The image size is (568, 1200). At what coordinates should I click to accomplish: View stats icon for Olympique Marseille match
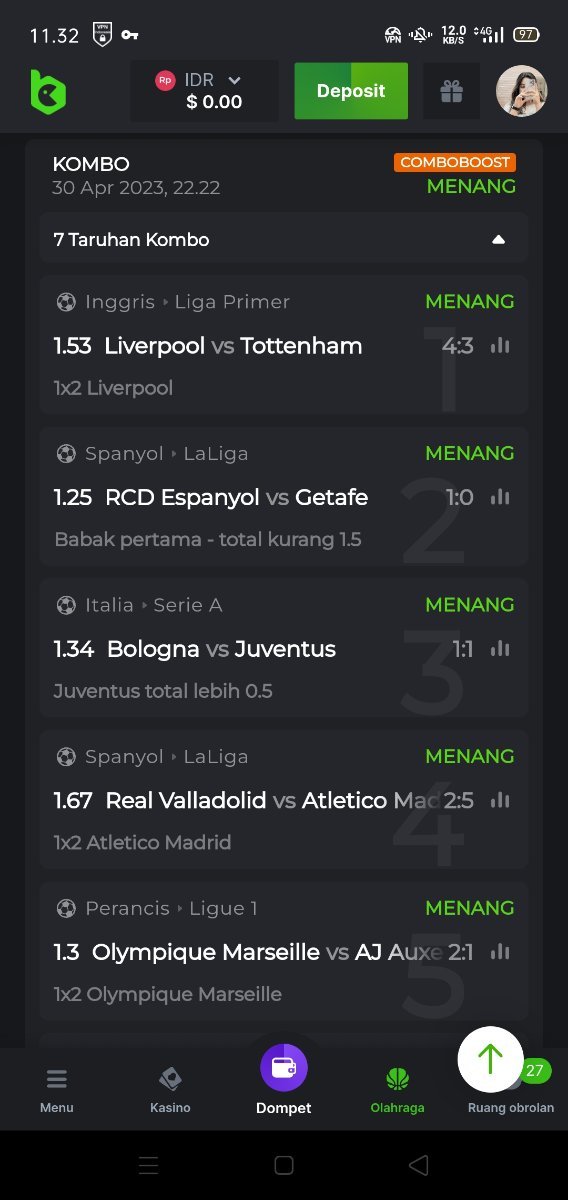500,952
